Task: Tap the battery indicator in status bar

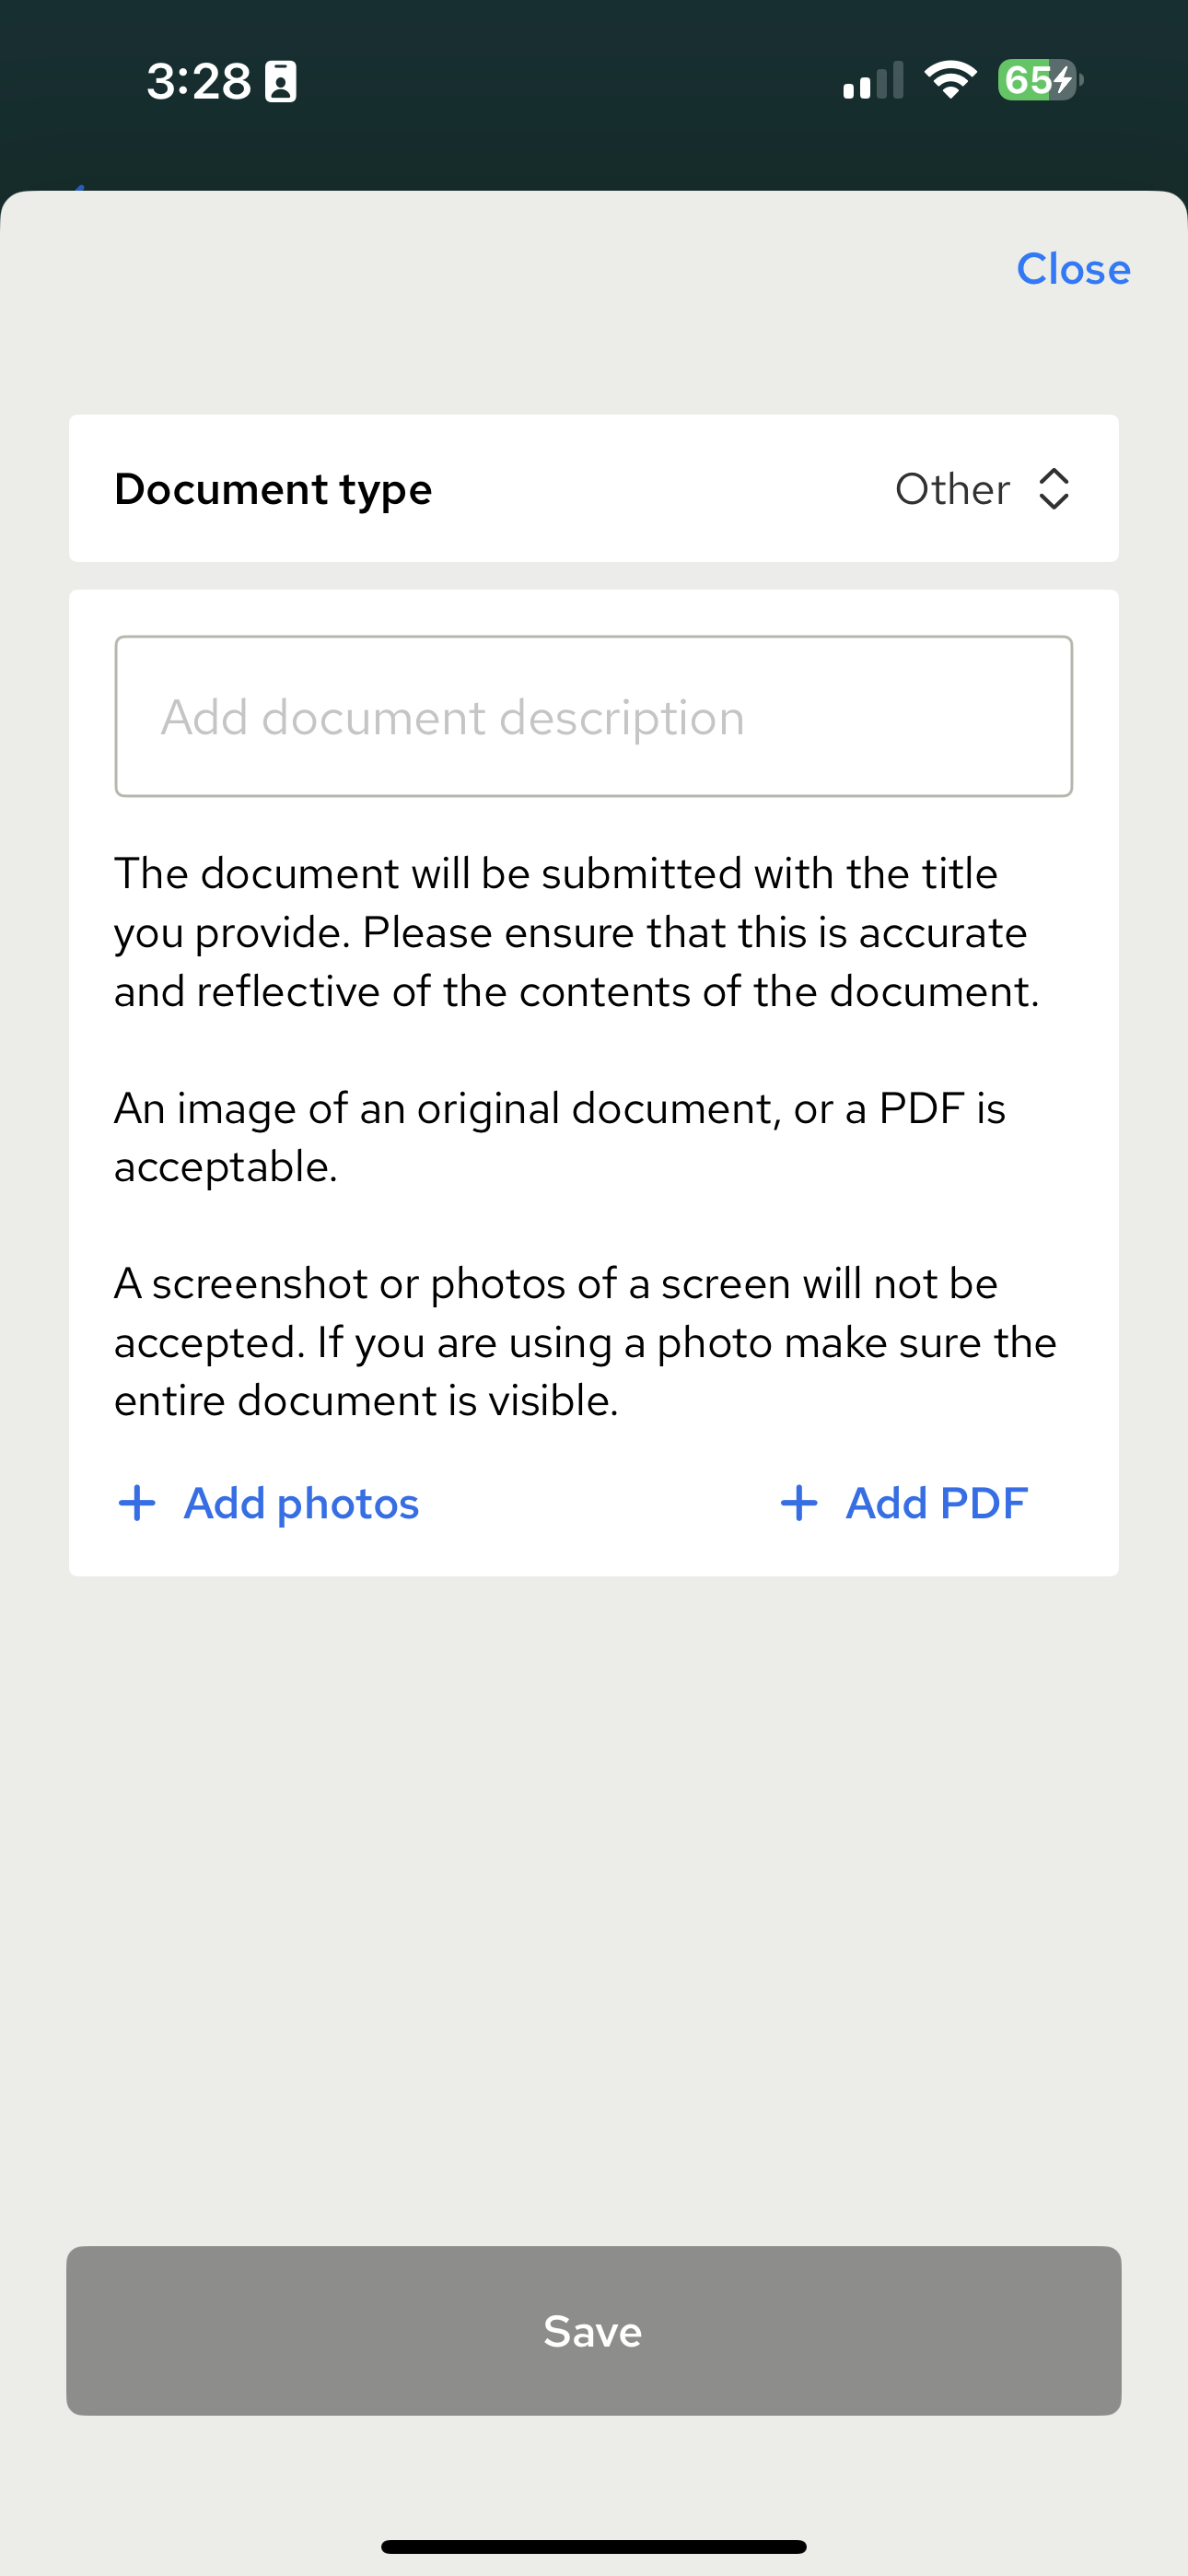Action: (x=1039, y=80)
